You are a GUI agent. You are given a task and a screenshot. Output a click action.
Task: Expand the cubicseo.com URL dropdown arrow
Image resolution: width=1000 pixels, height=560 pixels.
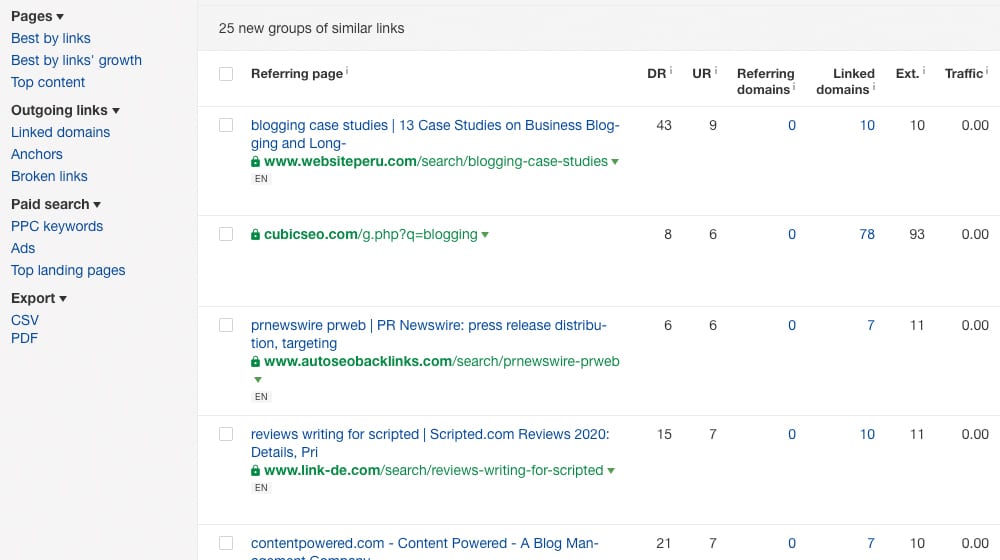point(485,235)
